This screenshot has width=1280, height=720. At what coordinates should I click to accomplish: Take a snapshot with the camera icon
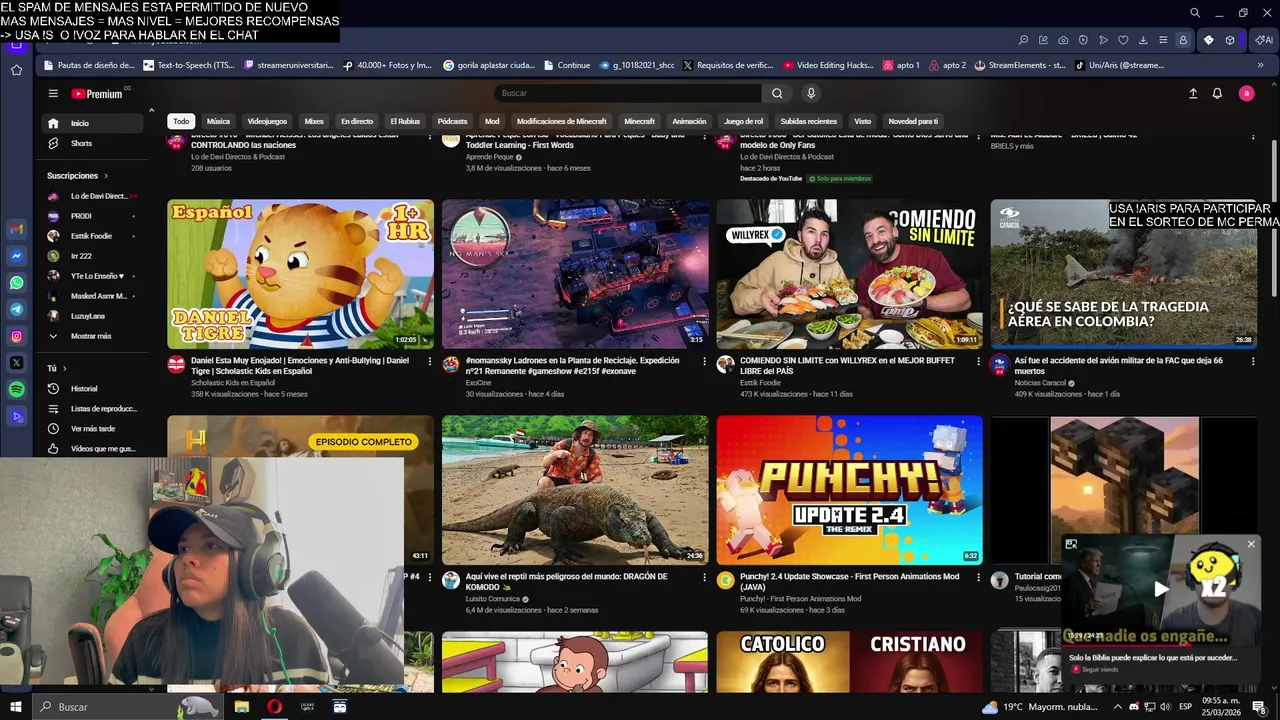pyautogui.click(x=1063, y=40)
